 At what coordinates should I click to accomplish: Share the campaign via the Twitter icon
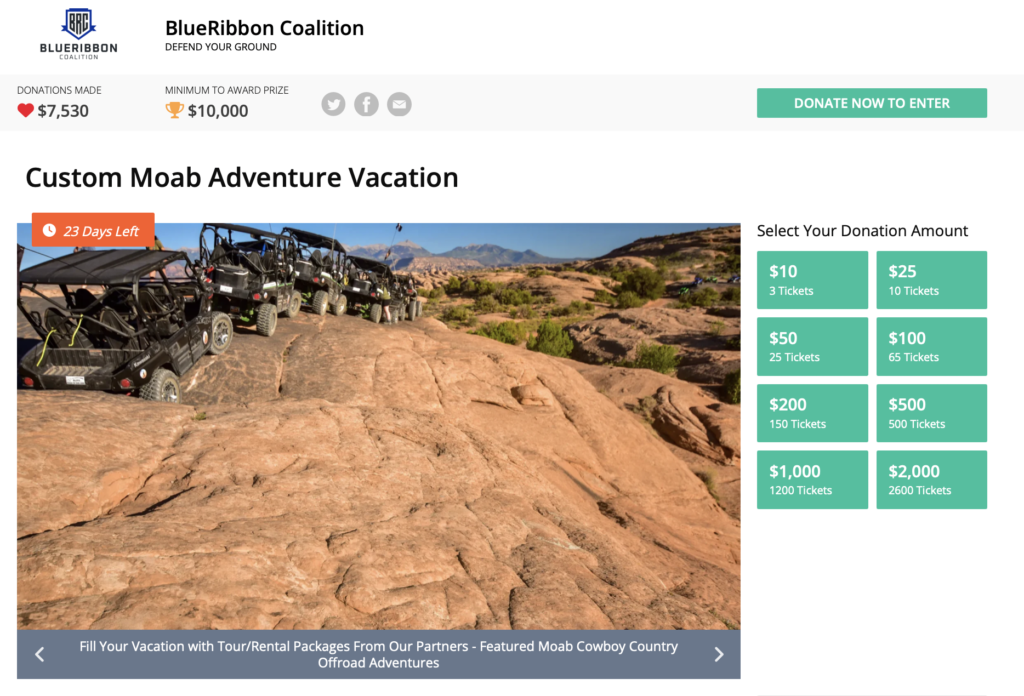333,104
